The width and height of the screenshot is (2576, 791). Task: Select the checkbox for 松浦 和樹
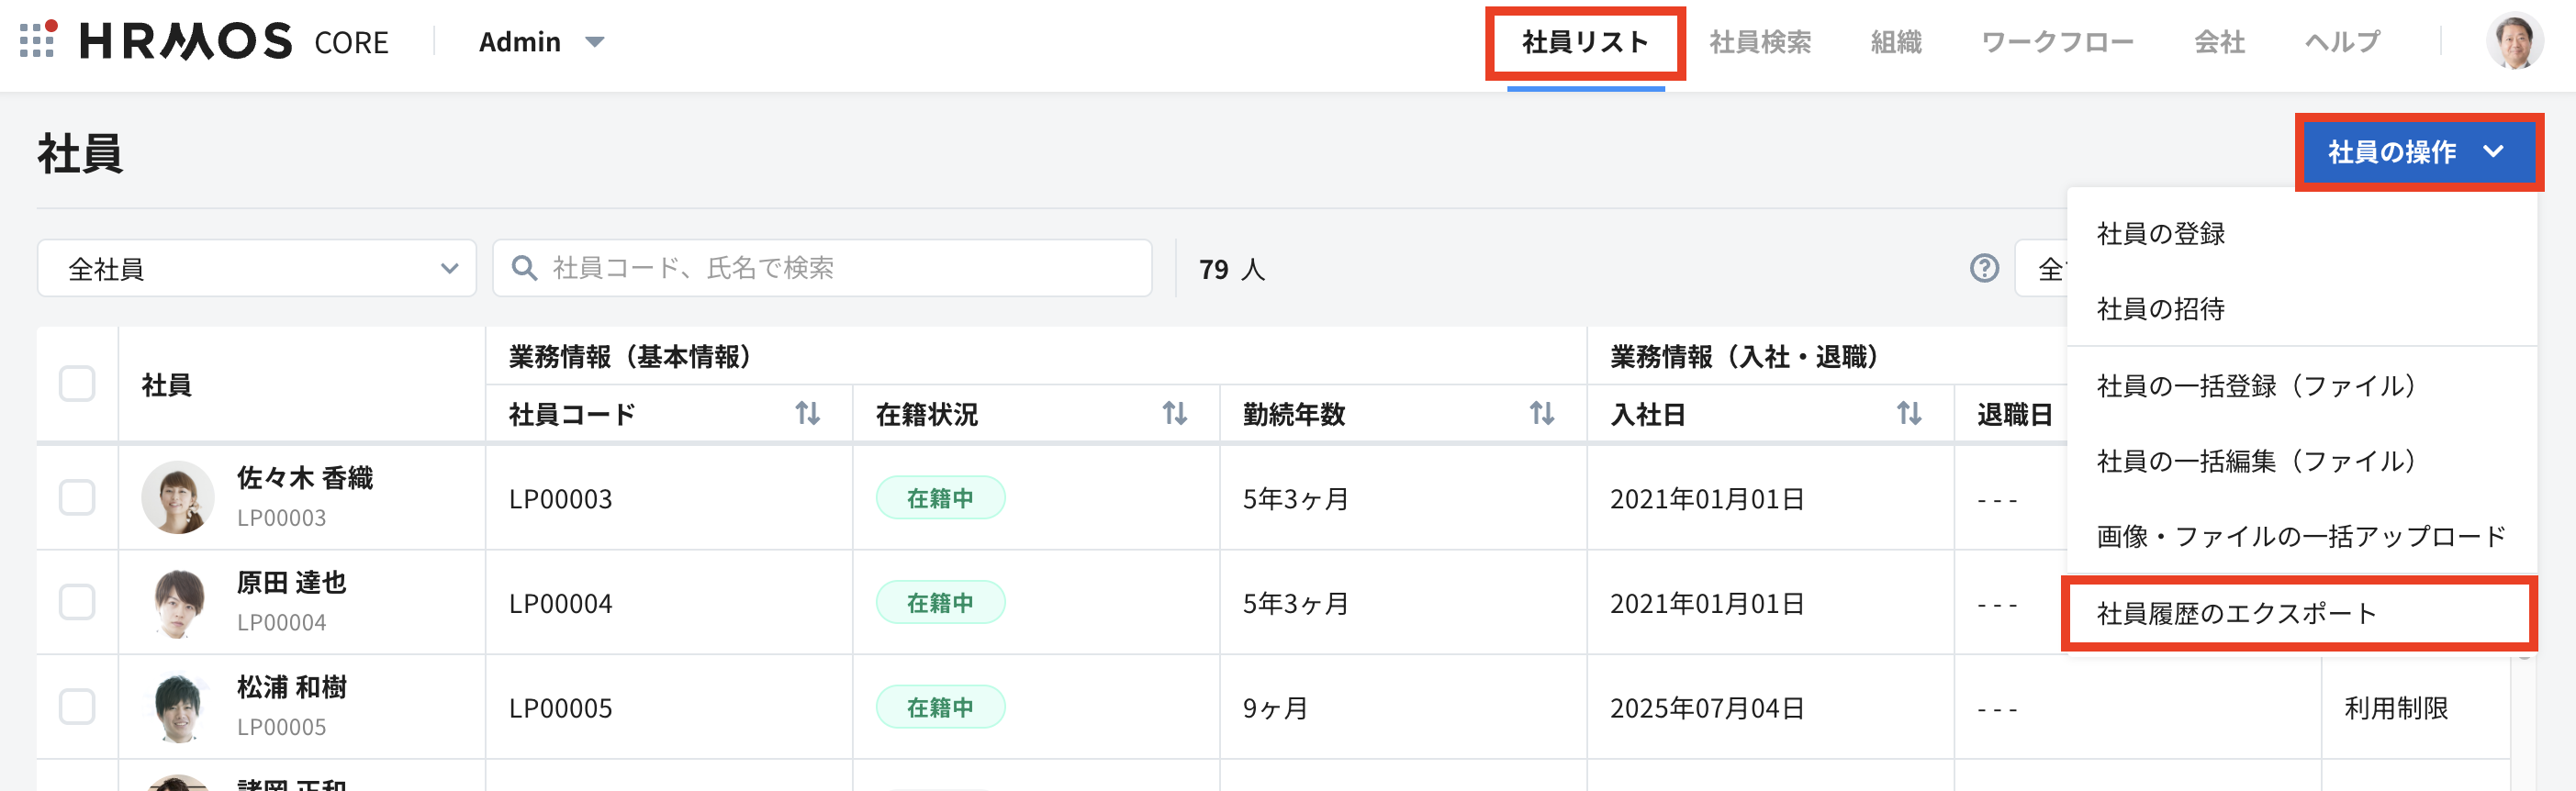(x=77, y=707)
